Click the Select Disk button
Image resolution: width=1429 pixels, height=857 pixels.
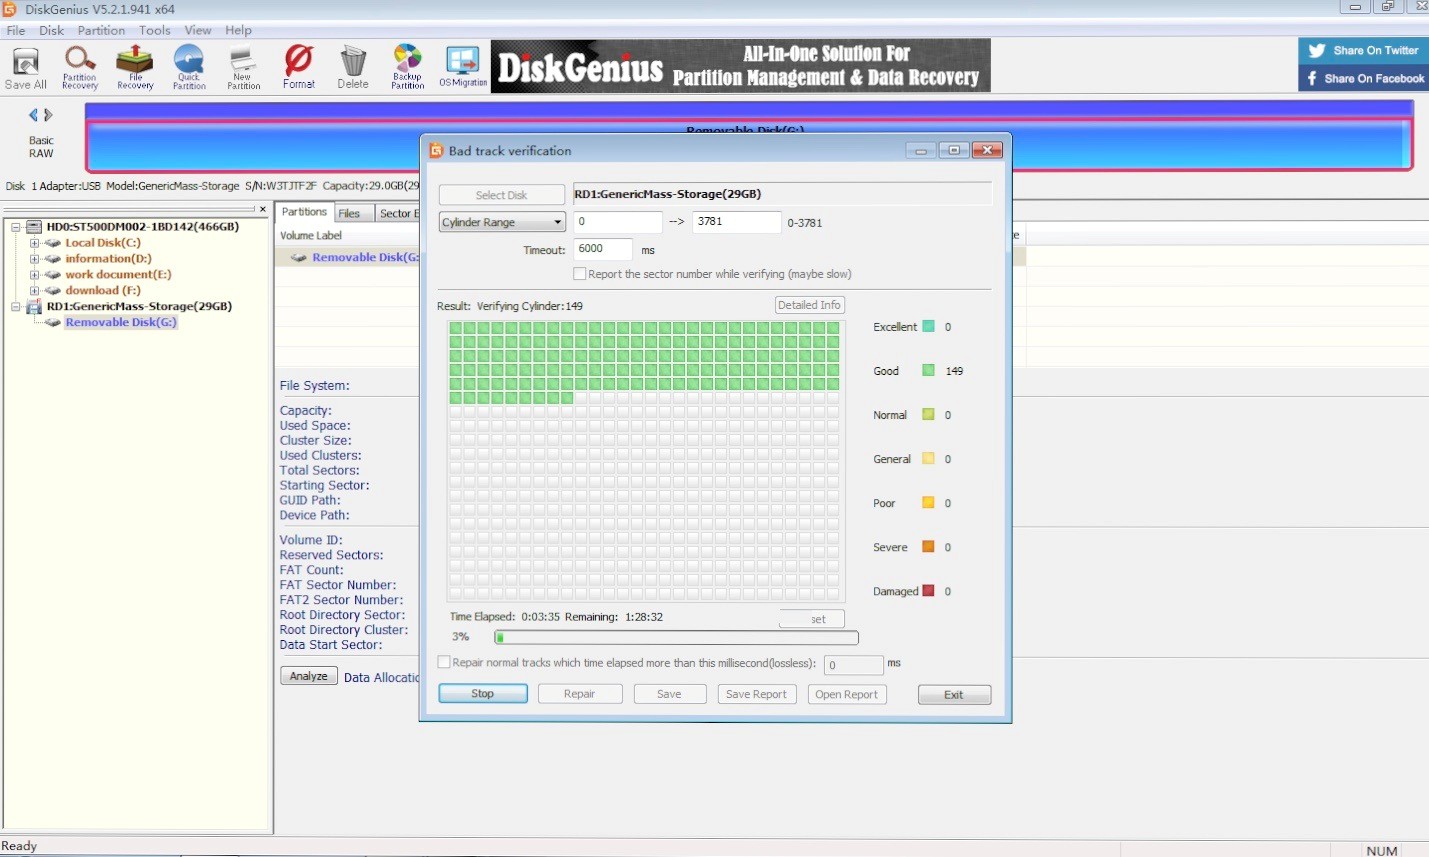tap(502, 195)
